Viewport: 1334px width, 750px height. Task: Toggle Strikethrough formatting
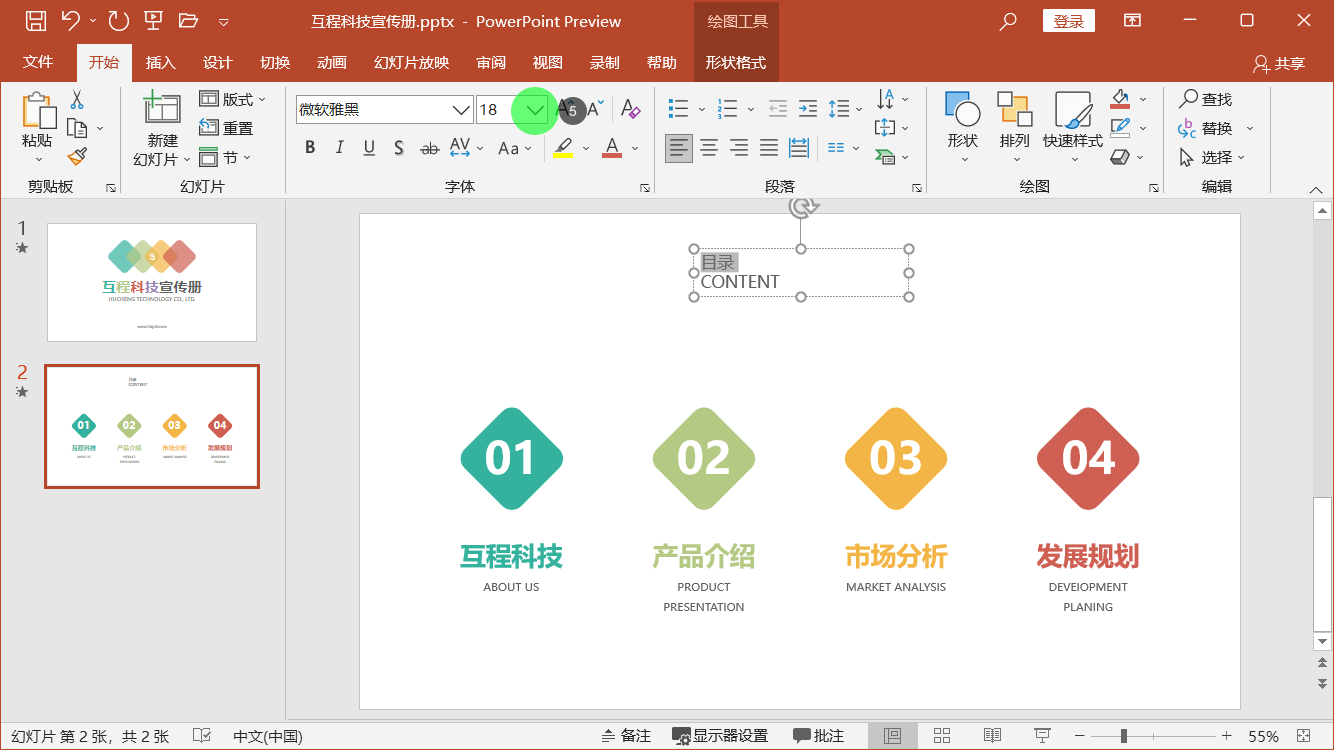[430, 148]
